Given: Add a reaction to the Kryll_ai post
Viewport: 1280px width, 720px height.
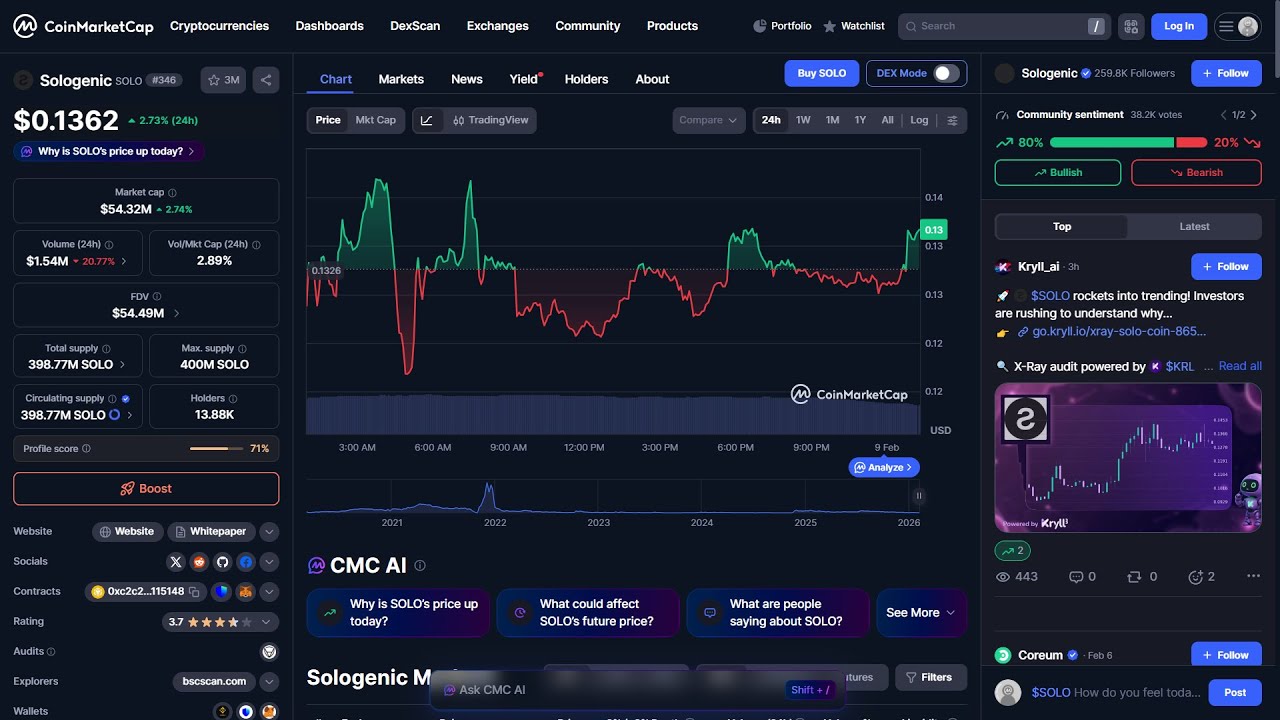Looking at the screenshot, I should (1201, 577).
